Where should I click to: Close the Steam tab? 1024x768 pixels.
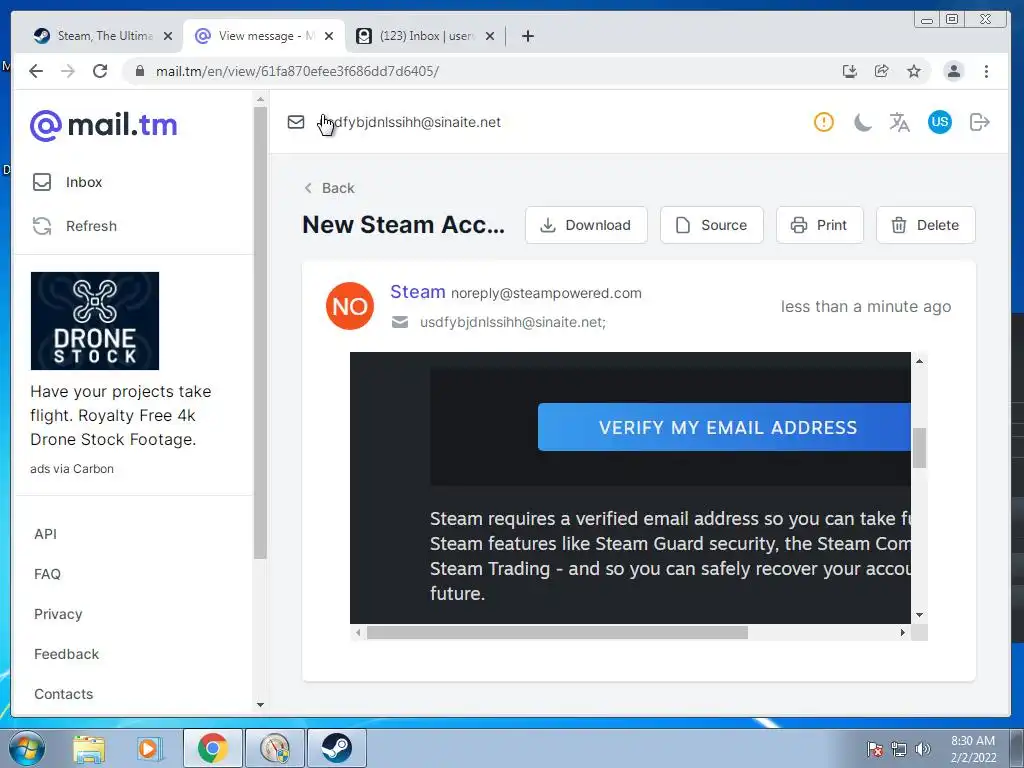[168, 36]
